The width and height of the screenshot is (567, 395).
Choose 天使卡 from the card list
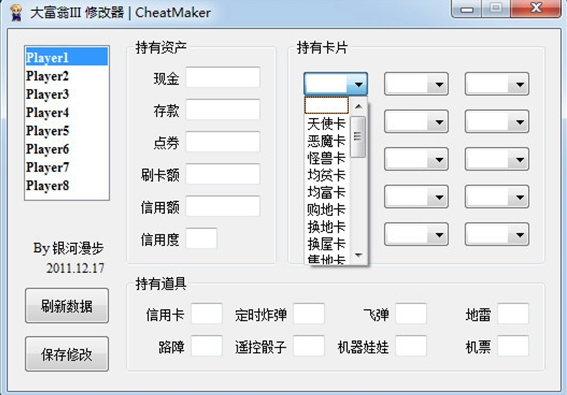coord(327,124)
